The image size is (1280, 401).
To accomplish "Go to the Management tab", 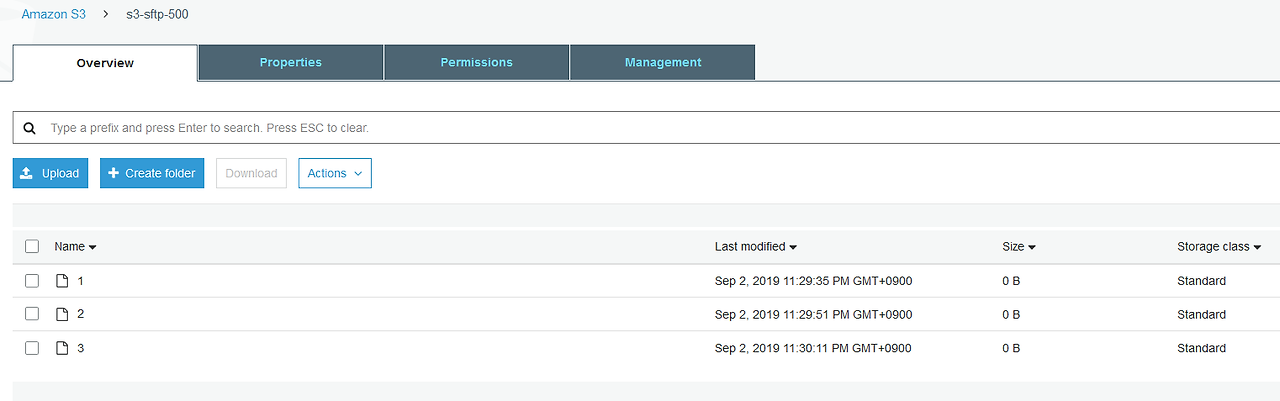I will [x=663, y=62].
